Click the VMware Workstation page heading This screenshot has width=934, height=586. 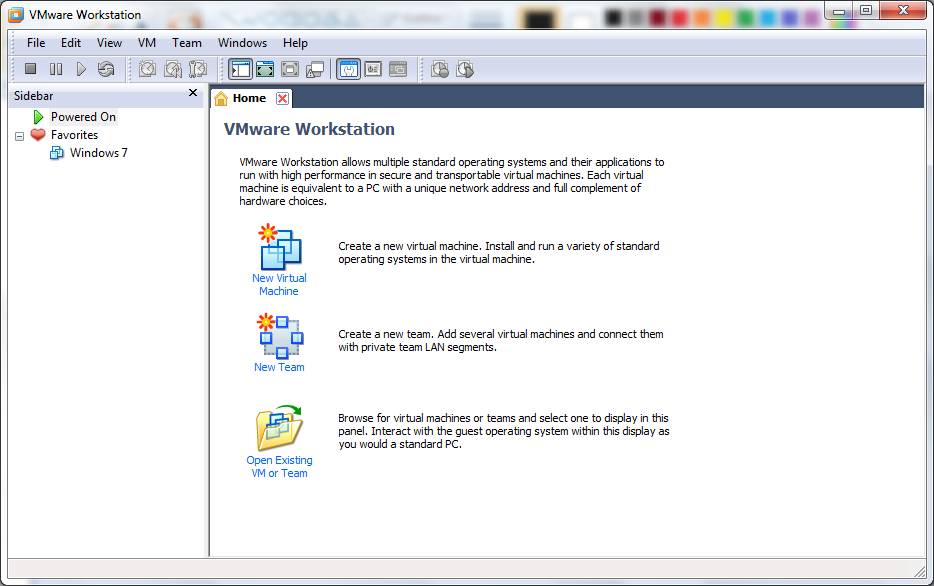pyautogui.click(x=309, y=129)
